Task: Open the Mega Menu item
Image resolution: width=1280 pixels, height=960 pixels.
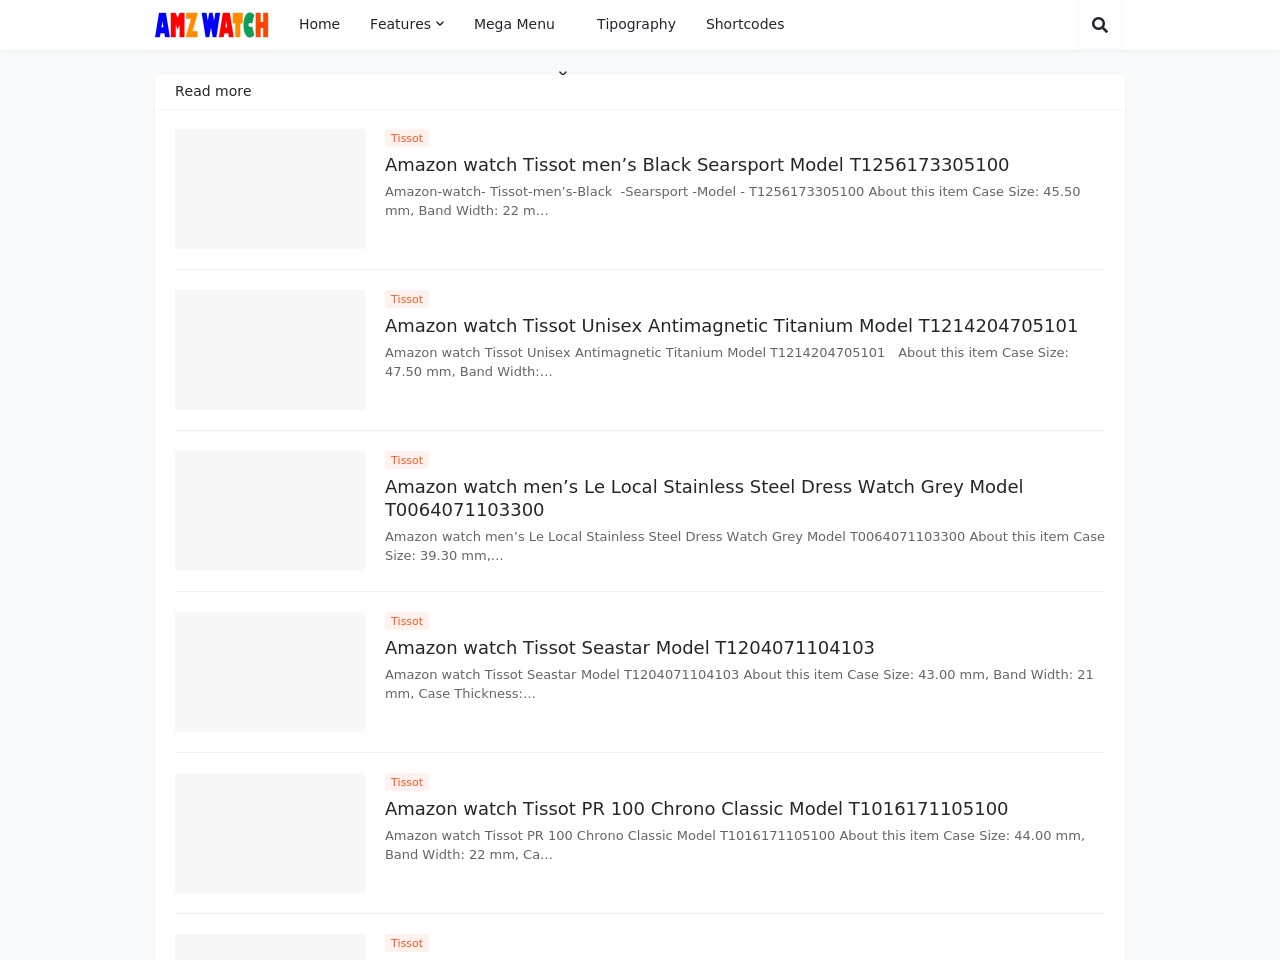Action: point(514,24)
